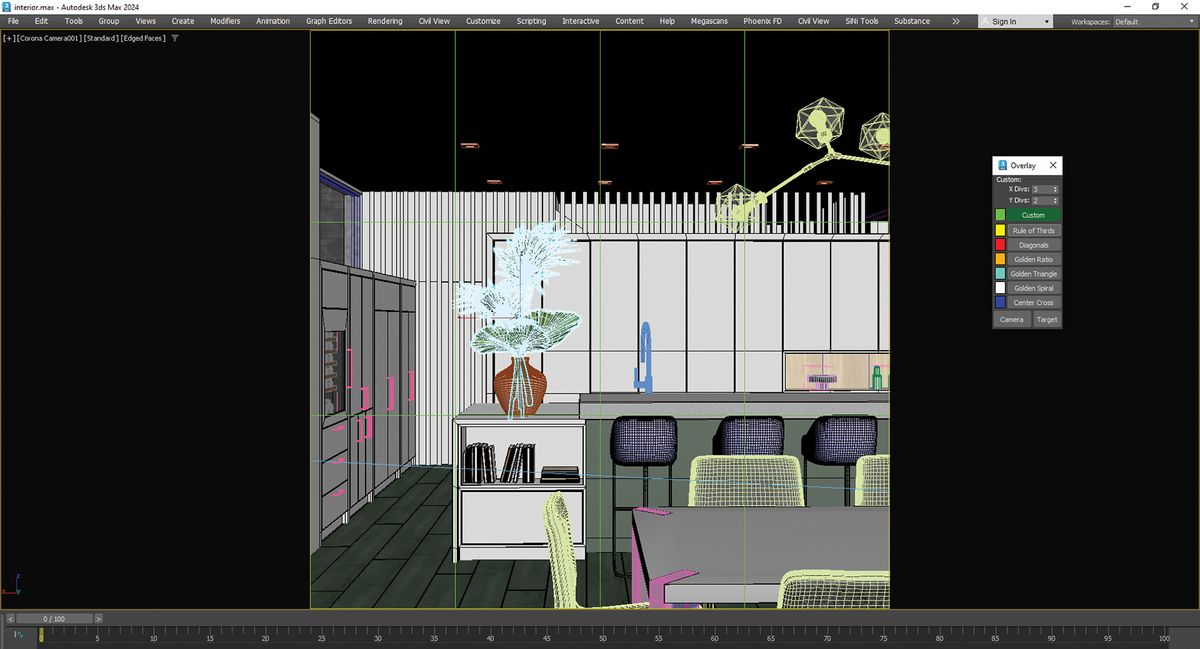Click the menu bar overflow chevrons
Screen dimensions: 1200x649
tap(956, 21)
